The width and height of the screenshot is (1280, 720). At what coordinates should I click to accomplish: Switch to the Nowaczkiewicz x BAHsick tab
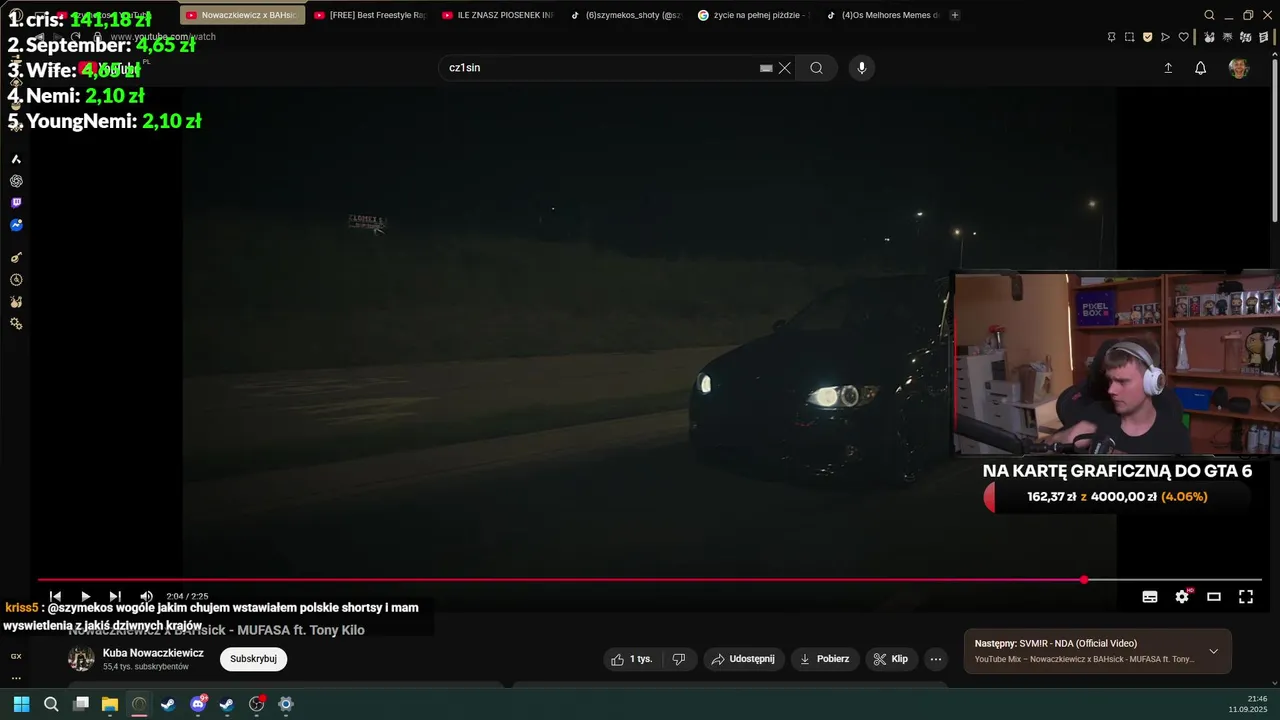[242, 15]
